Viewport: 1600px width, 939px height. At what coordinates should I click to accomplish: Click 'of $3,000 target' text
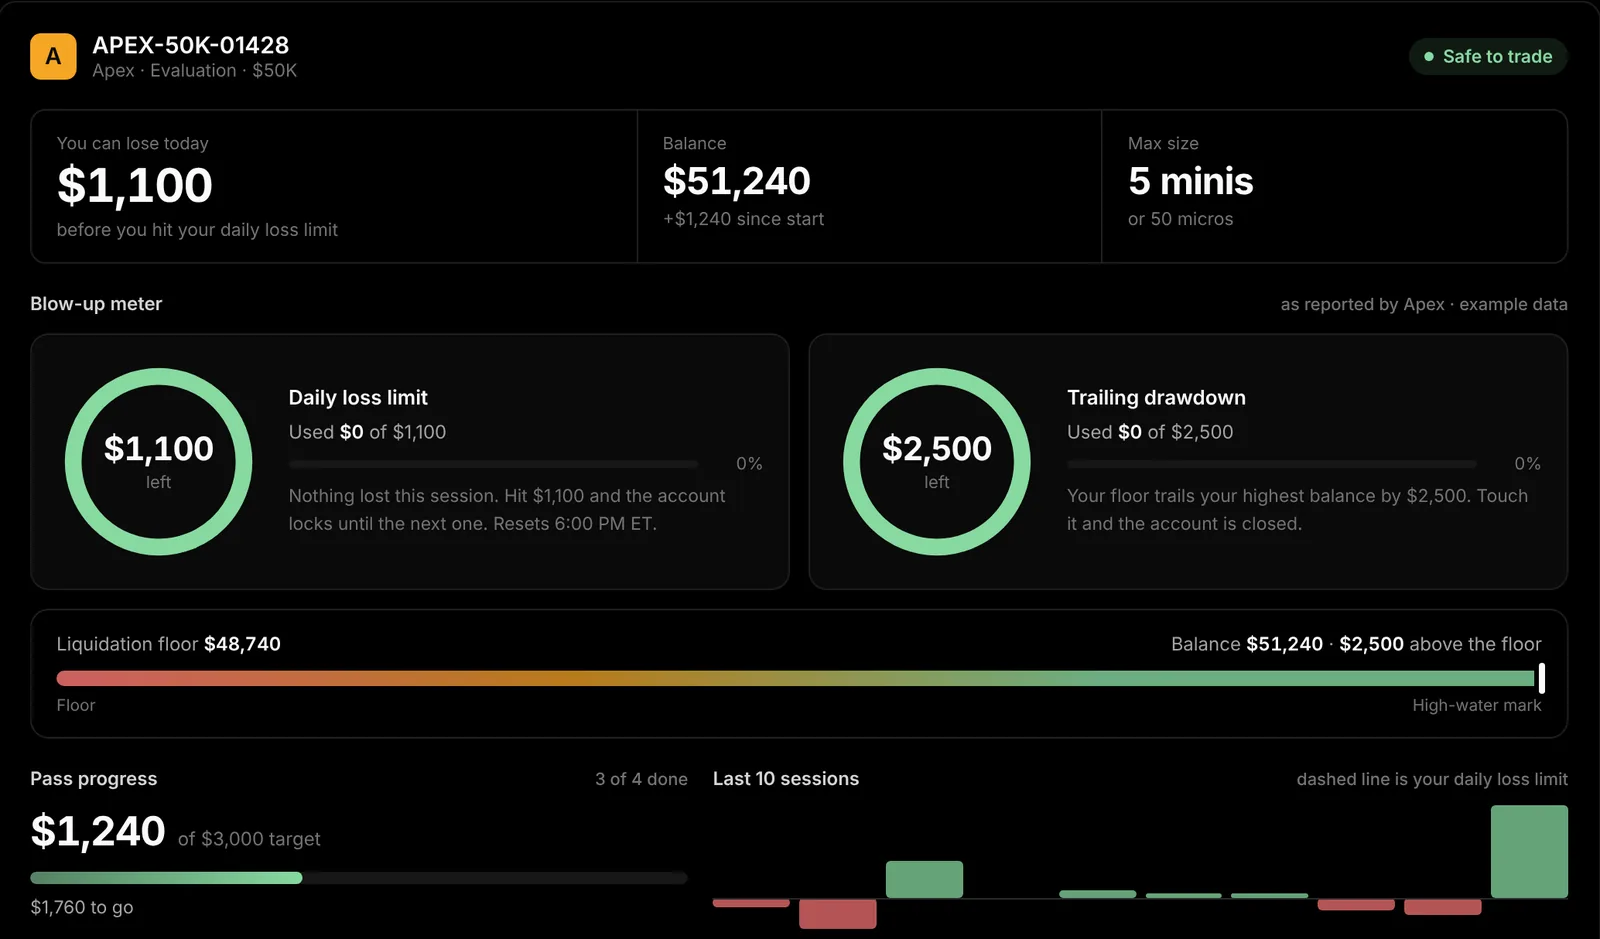point(249,839)
